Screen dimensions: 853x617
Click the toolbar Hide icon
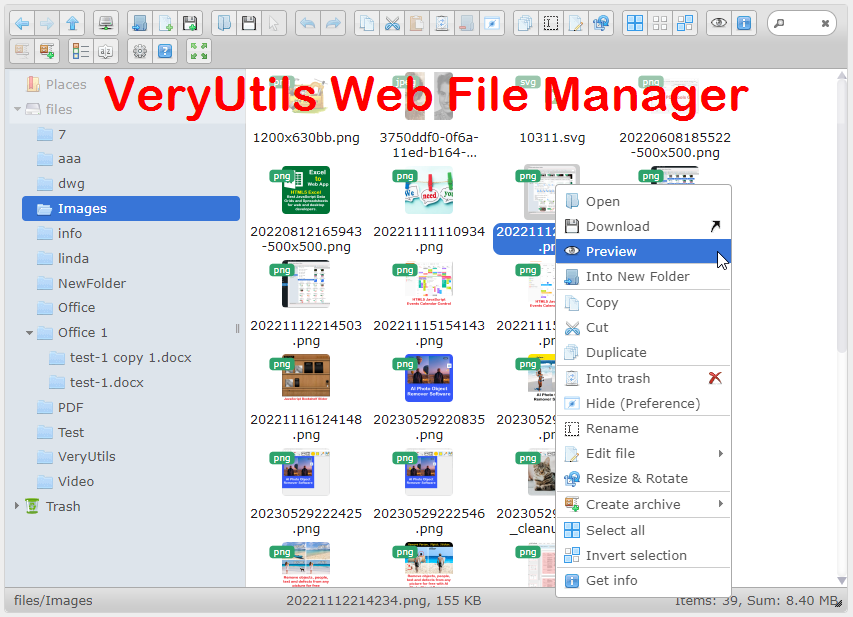point(492,23)
